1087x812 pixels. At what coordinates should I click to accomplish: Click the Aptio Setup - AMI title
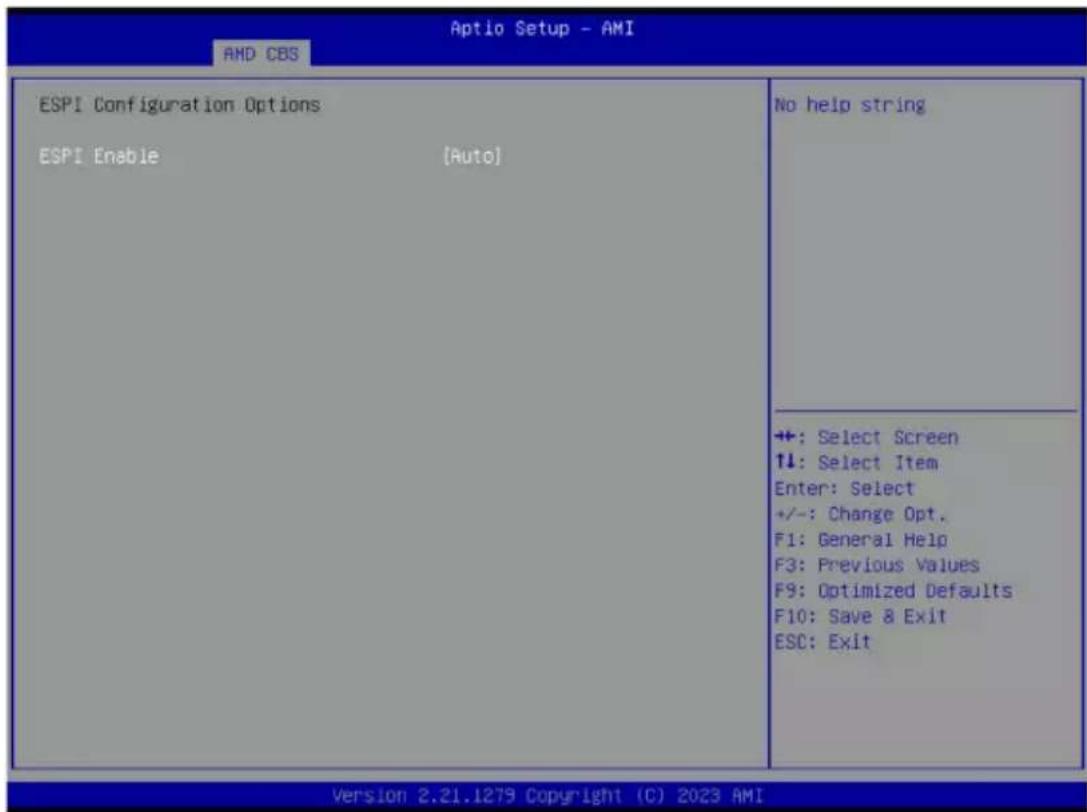point(542,28)
